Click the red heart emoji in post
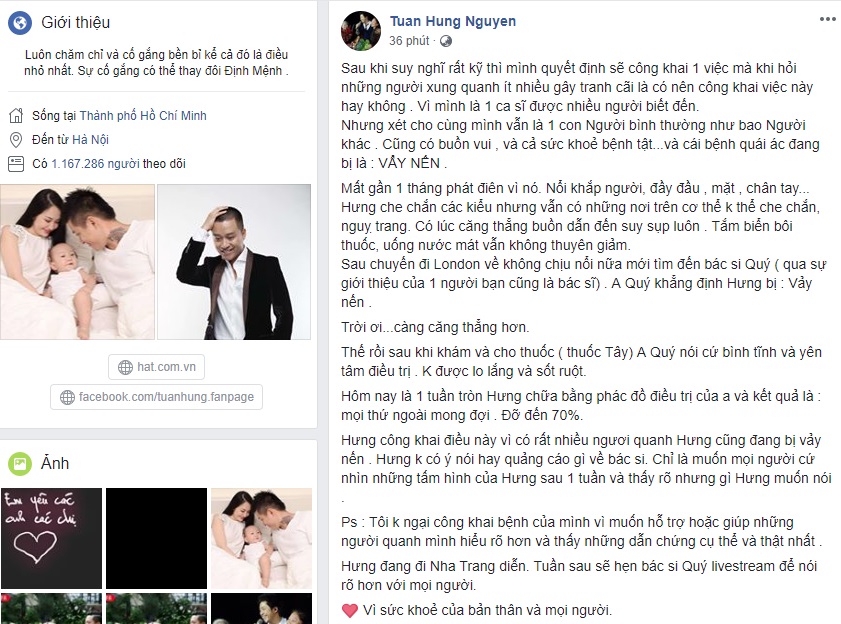841x624 pixels. click(350, 610)
